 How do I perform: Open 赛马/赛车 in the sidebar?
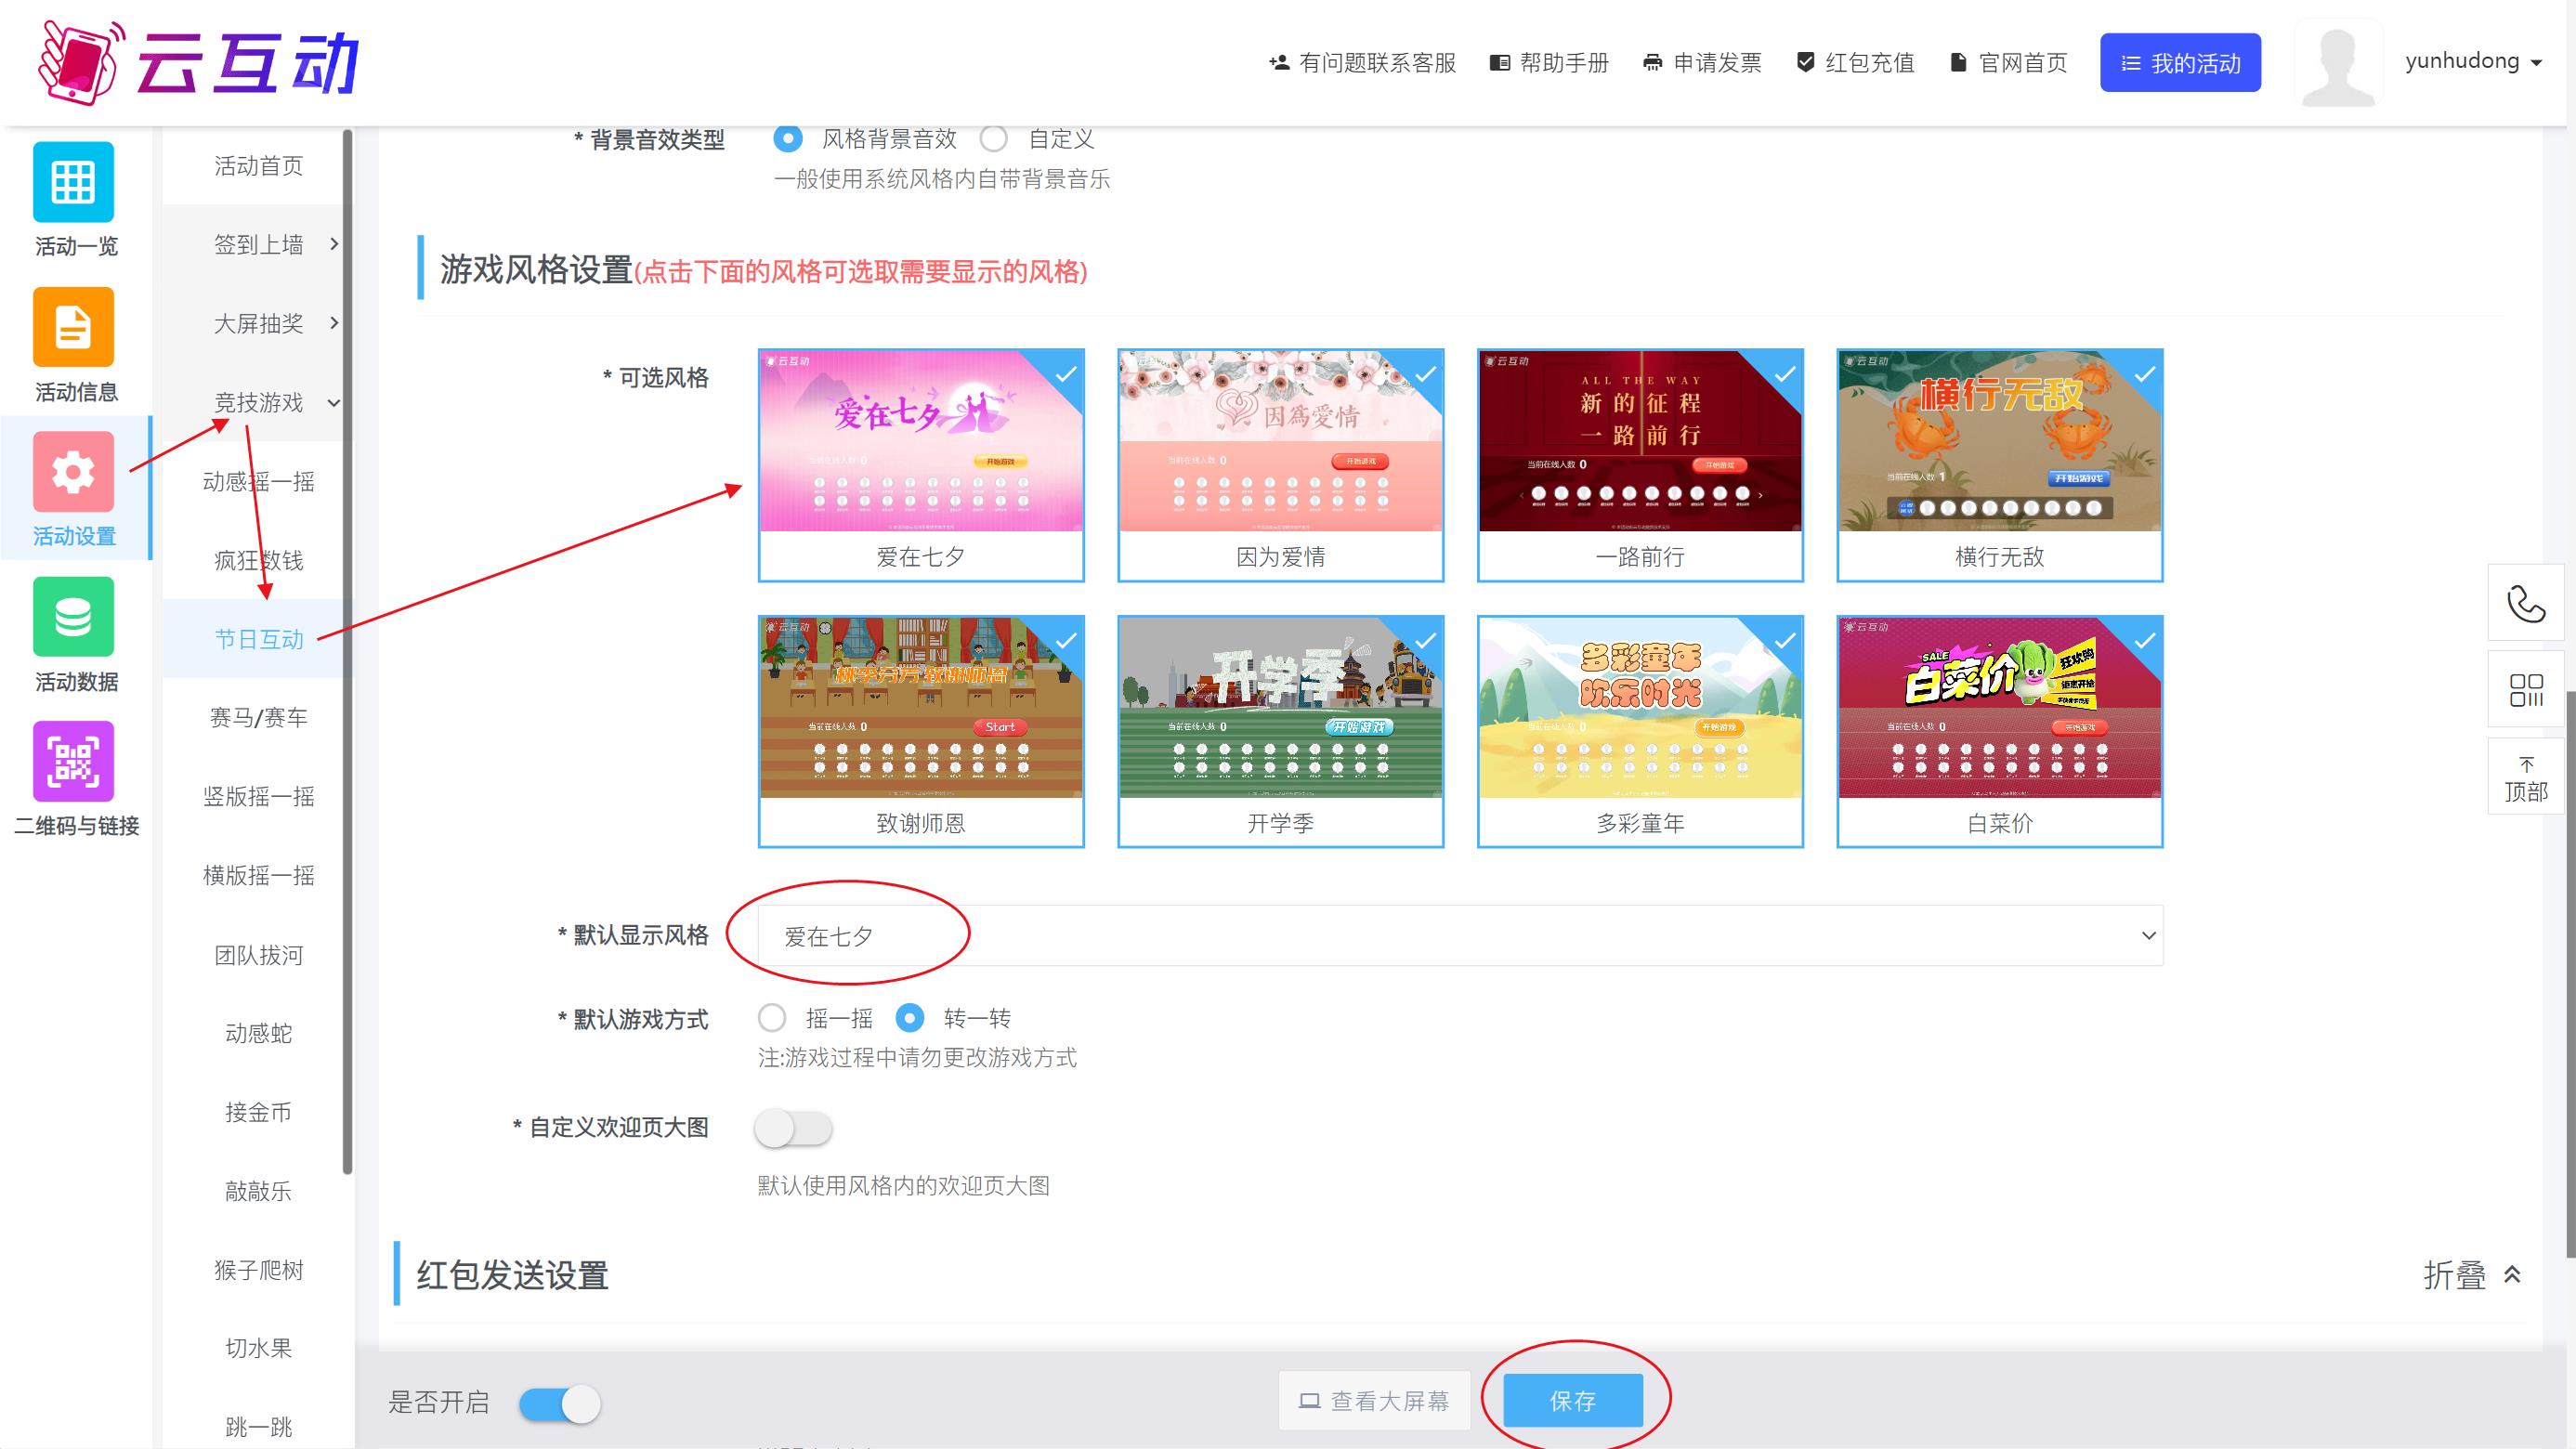point(259,717)
